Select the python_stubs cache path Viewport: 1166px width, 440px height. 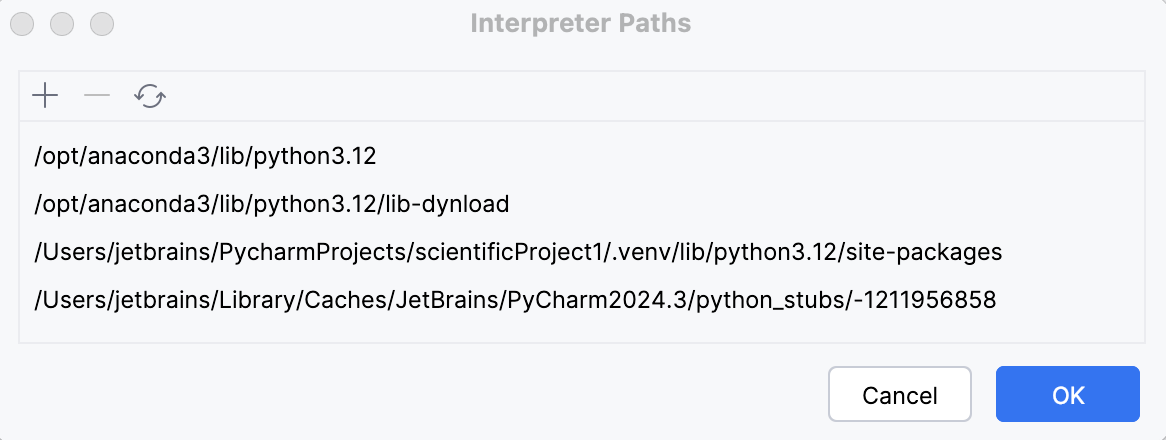515,300
